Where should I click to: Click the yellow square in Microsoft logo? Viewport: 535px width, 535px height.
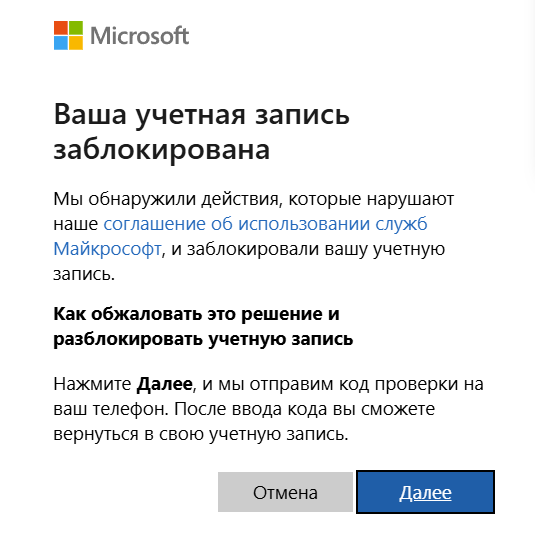coord(76,43)
